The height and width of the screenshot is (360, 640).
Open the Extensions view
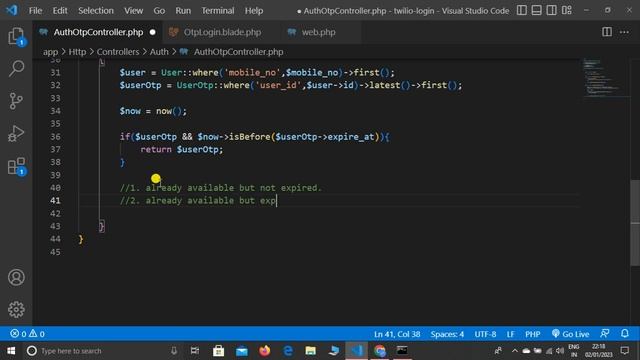click(16, 166)
